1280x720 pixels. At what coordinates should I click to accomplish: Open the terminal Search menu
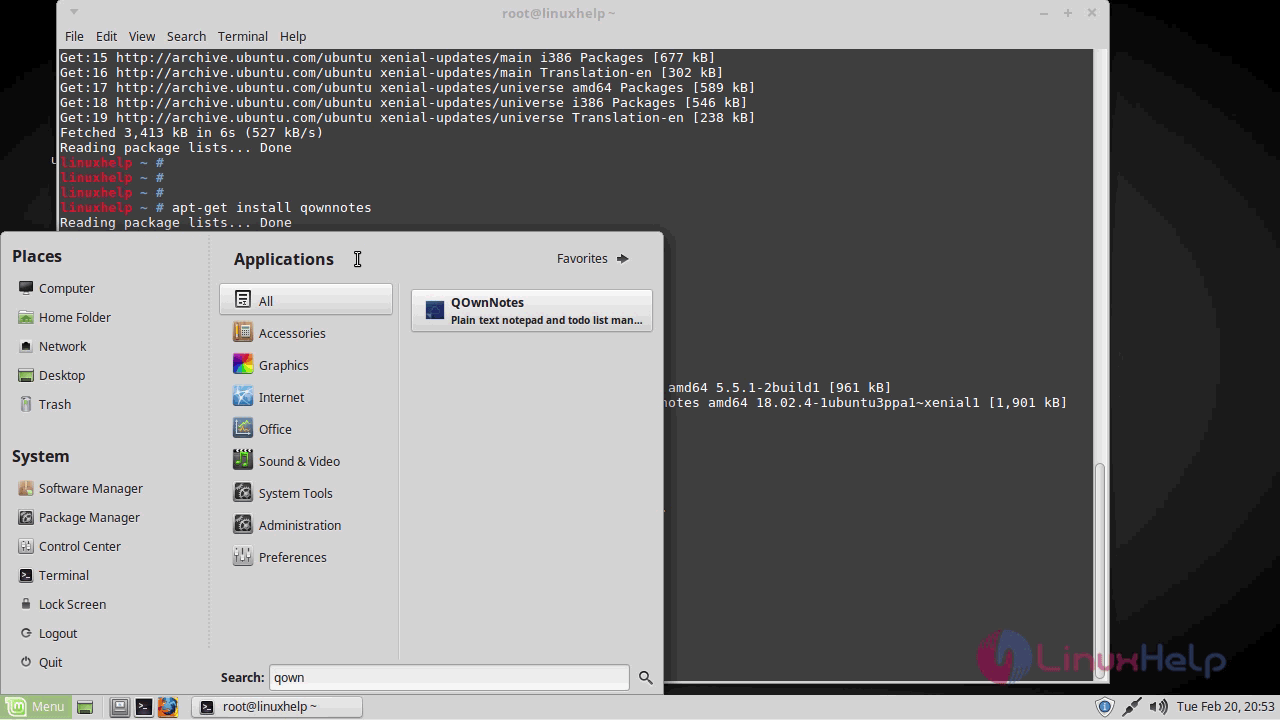coord(186,36)
